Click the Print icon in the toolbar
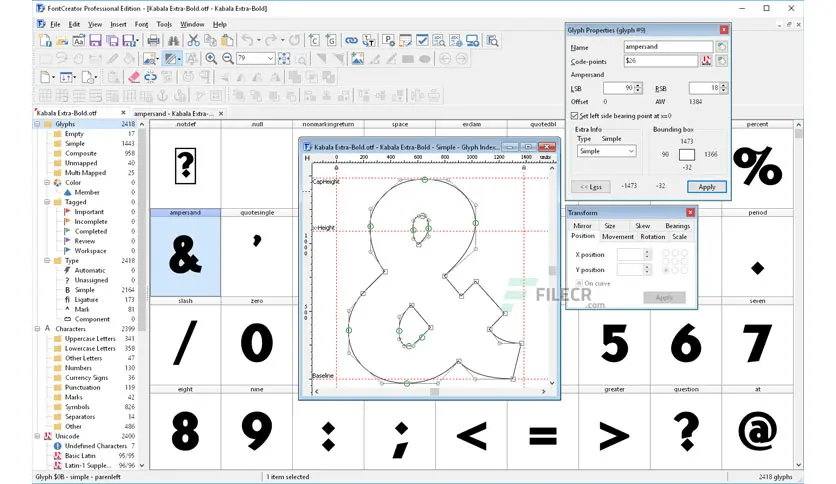 [153, 41]
